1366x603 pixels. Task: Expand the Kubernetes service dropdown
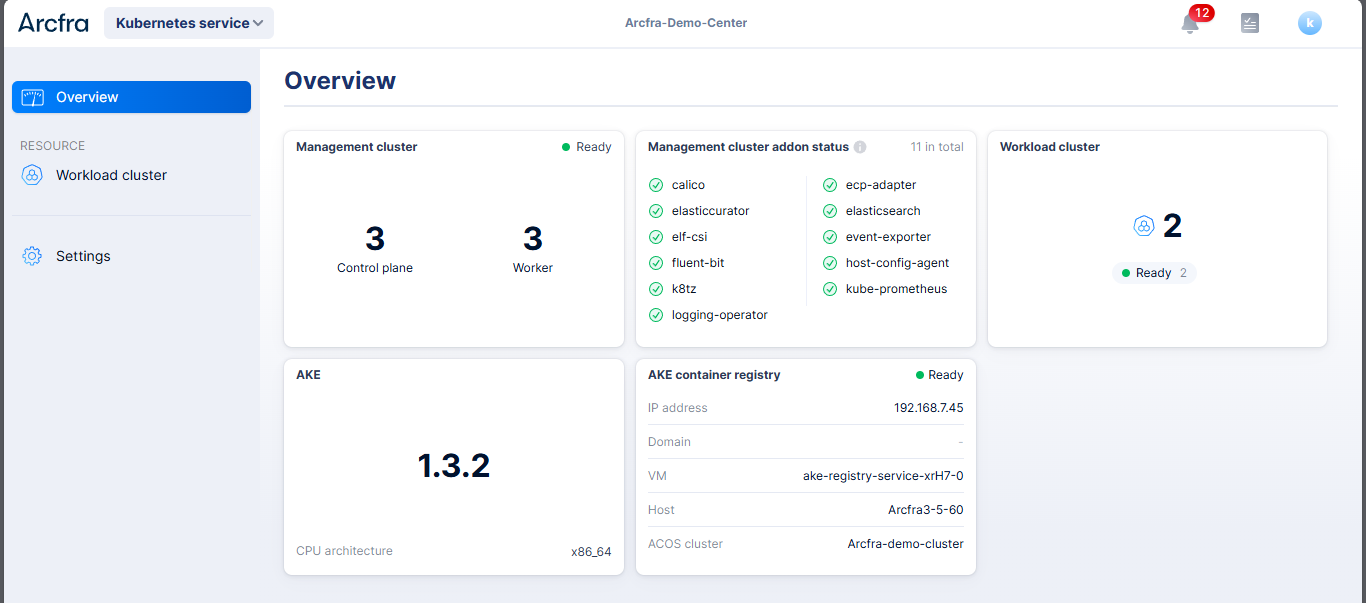point(189,23)
